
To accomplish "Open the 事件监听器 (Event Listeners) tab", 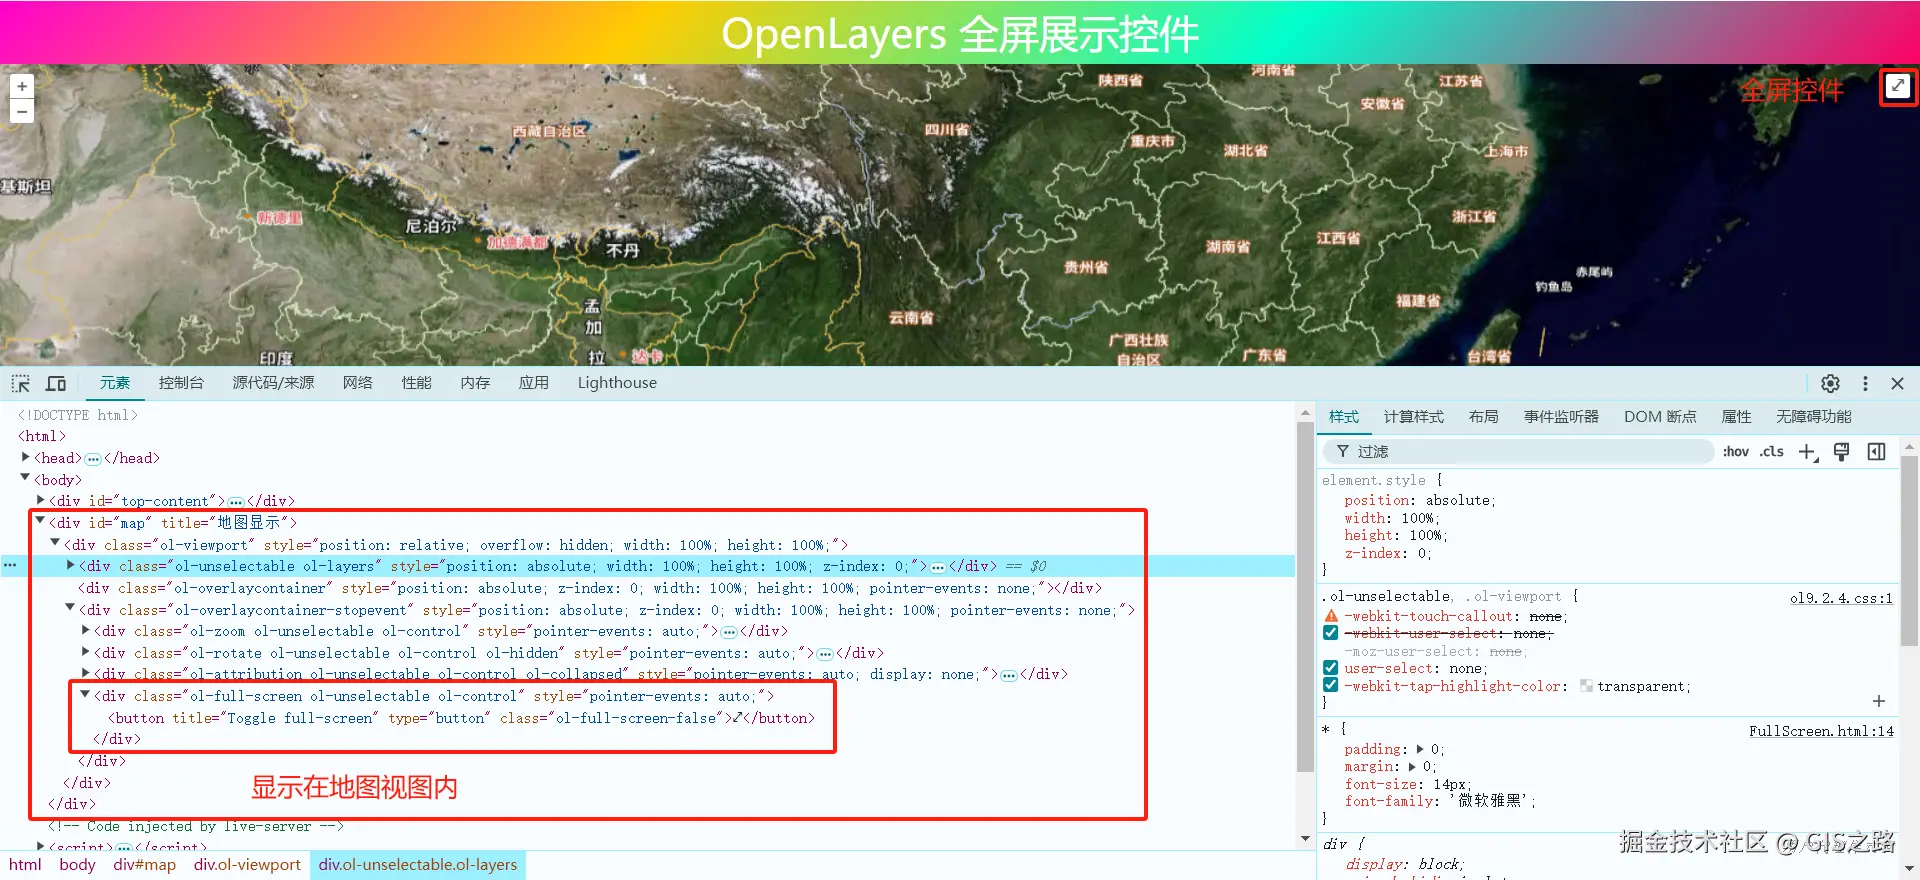I will click(1561, 417).
